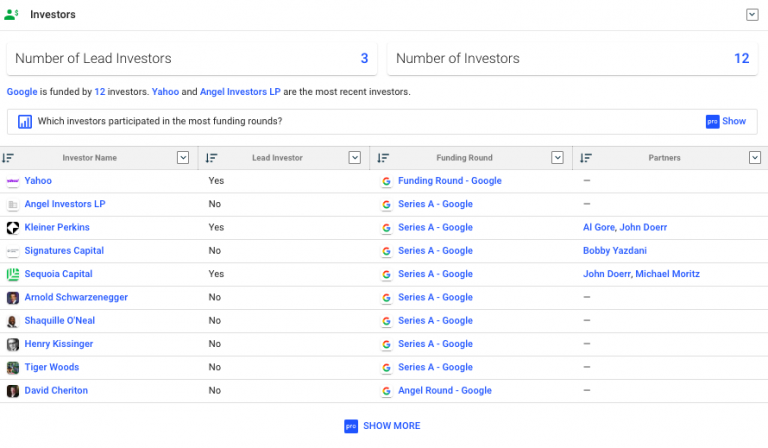Open Investor Name column dropdown
Image resolution: width=768 pixels, height=448 pixels.
click(183, 158)
